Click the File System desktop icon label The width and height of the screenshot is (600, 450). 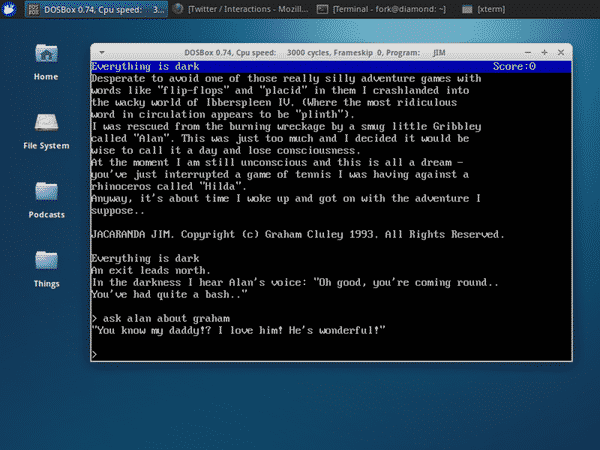(x=46, y=146)
